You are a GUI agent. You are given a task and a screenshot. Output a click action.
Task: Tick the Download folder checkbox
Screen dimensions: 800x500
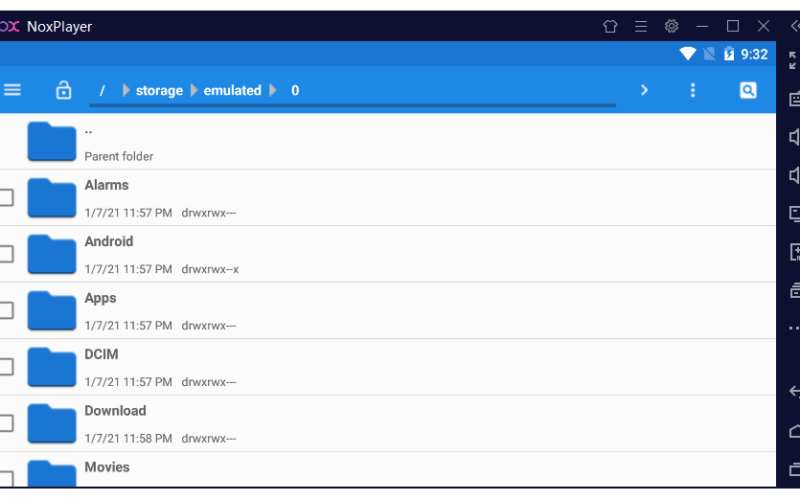click(6, 423)
